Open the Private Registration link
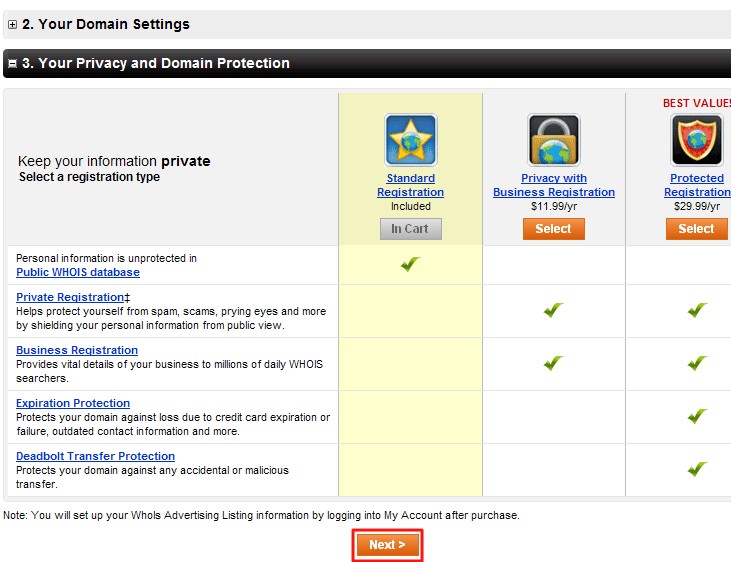Screen dimensions: 731x562 (x=69, y=297)
